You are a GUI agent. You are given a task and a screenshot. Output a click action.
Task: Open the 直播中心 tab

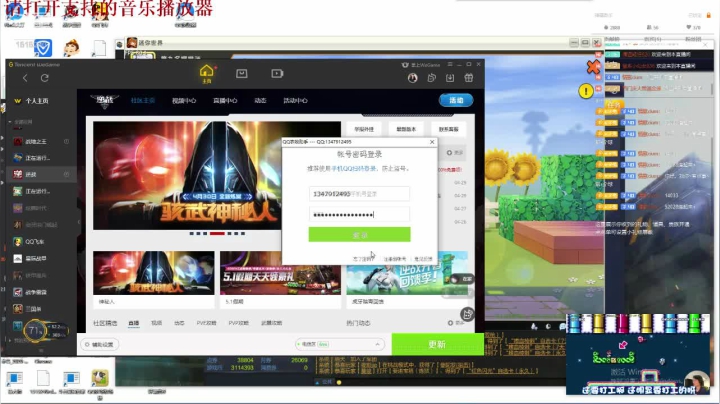[x=225, y=101]
